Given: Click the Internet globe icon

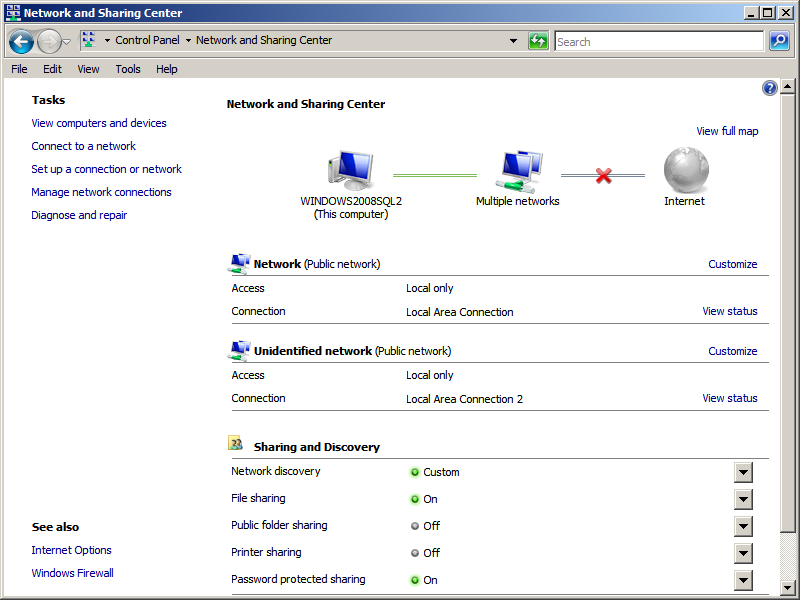Looking at the screenshot, I should pyautogui.click(x=686, y=170).
